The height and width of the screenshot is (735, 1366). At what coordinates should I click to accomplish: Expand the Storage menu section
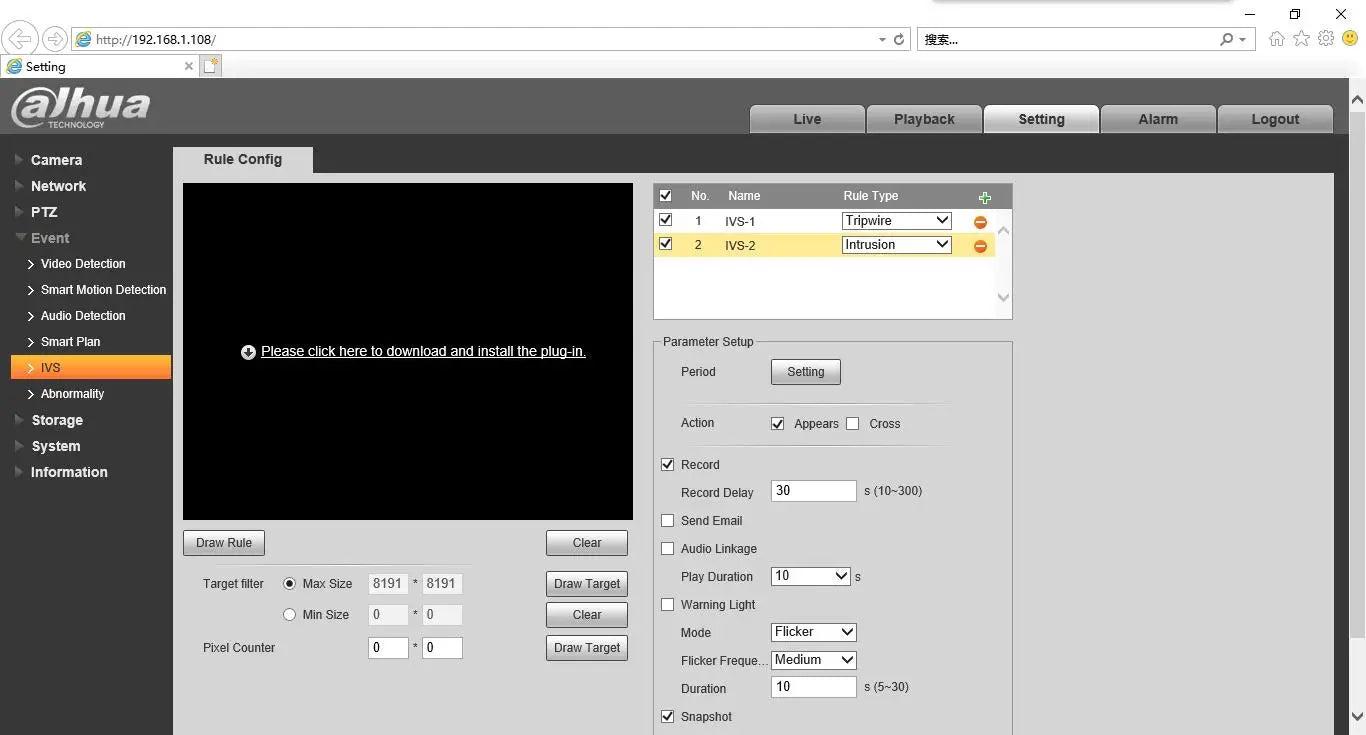coord(57,420)
